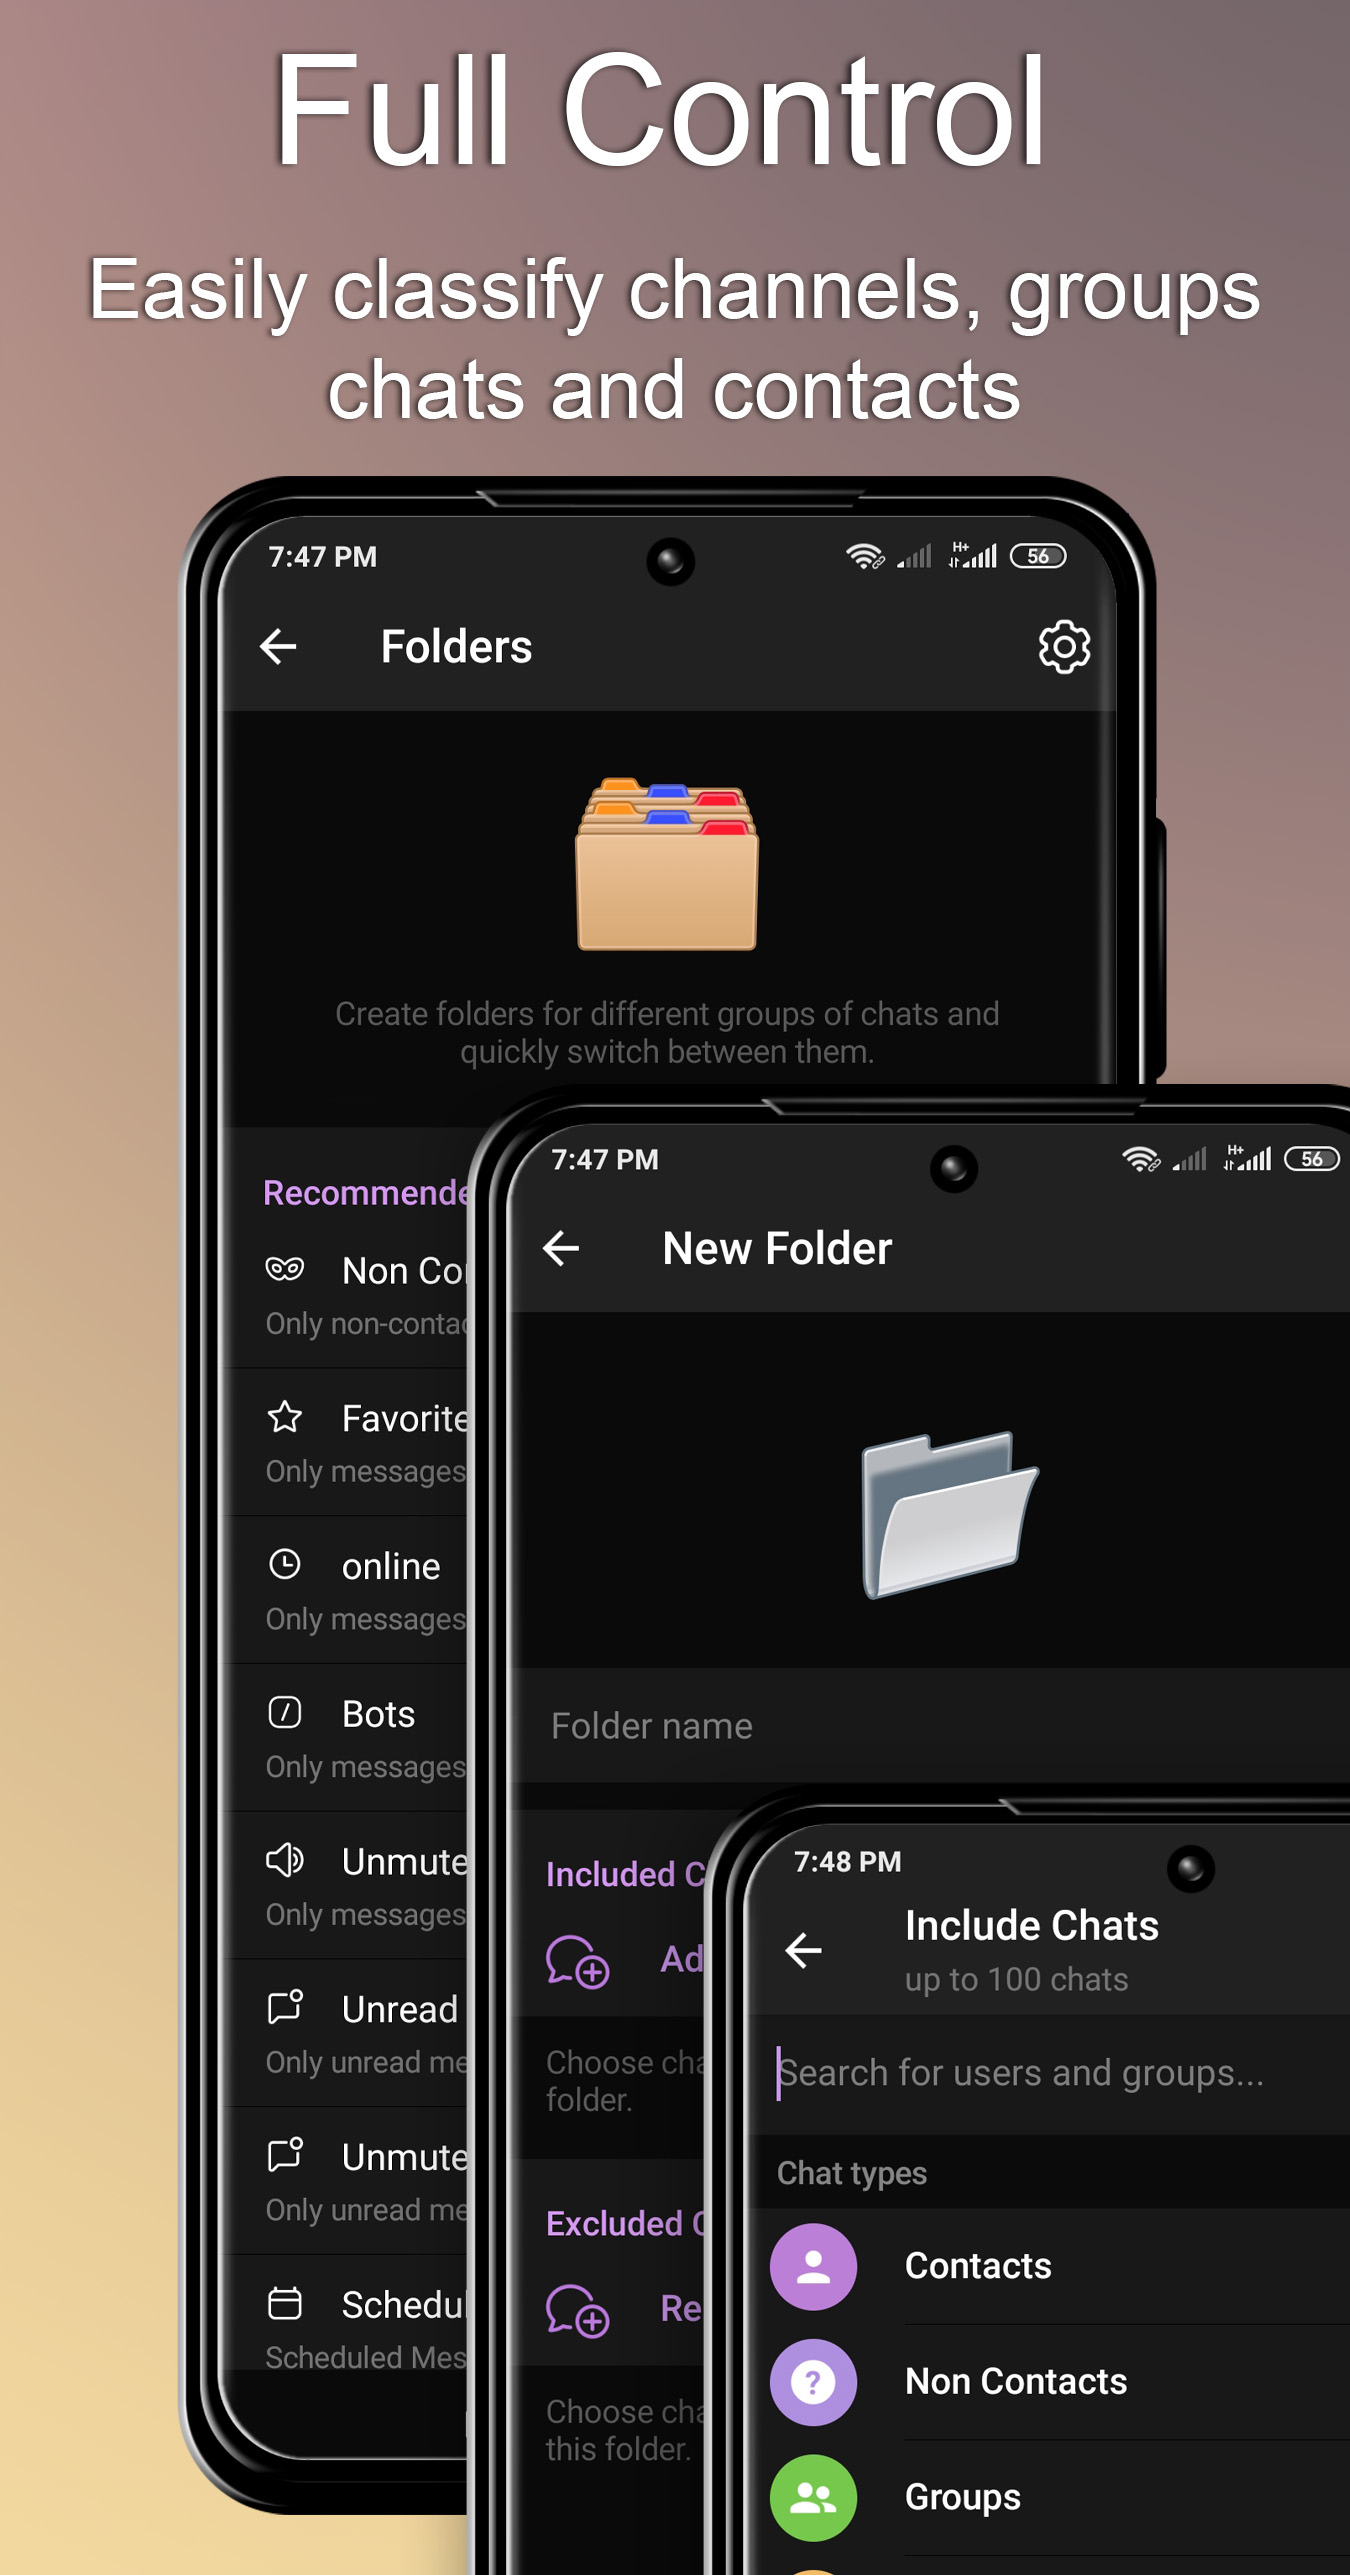Tap add-chats icon under Included Chats
The height and width of the screenshot is (2575, 1350).
click(x=577, y=1961)
